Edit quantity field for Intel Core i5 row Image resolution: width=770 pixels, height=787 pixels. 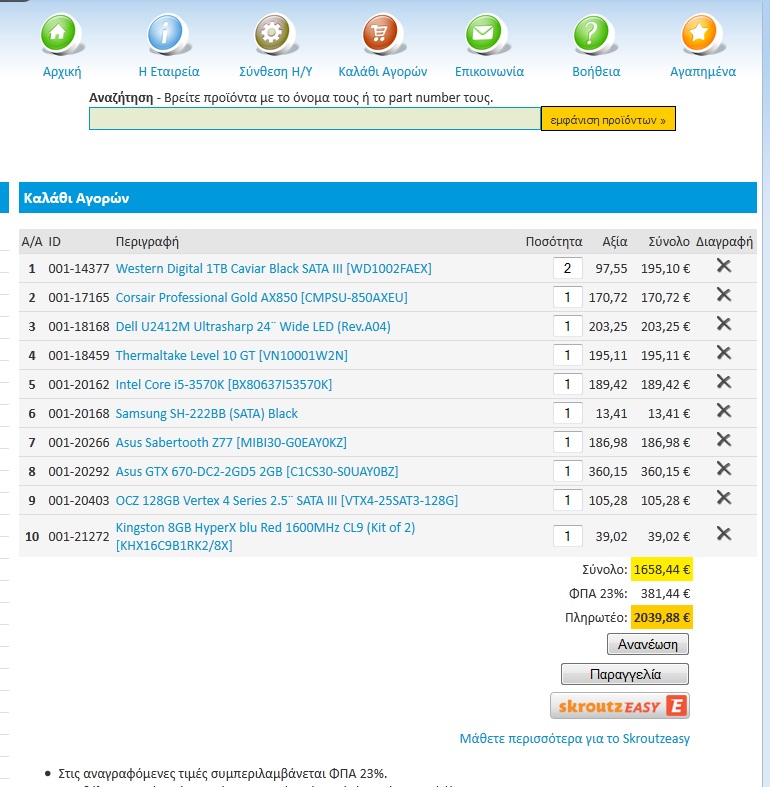pos(568,384)
